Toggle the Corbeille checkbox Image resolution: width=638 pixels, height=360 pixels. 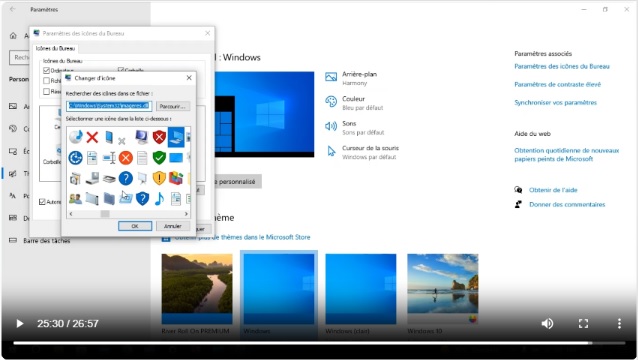(x=121, y=70)
